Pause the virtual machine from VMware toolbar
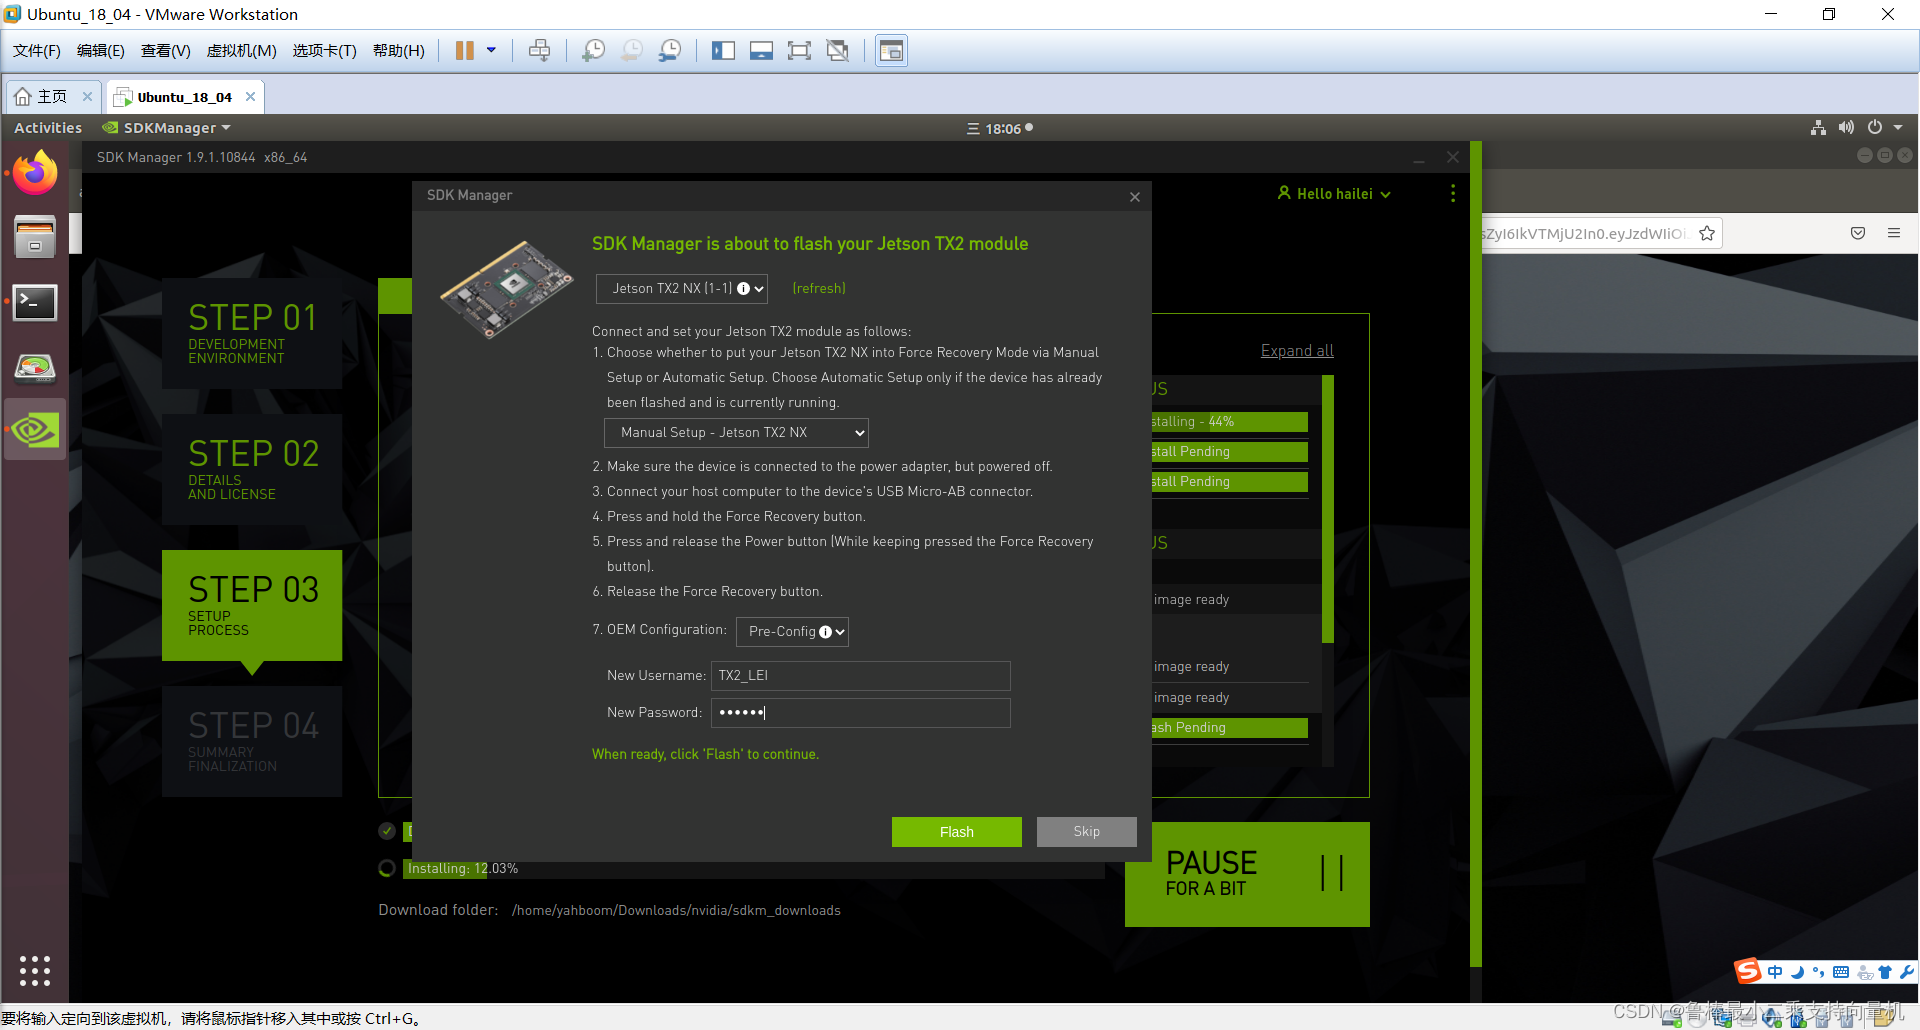1920x1030 pixels. pos(464,51)
